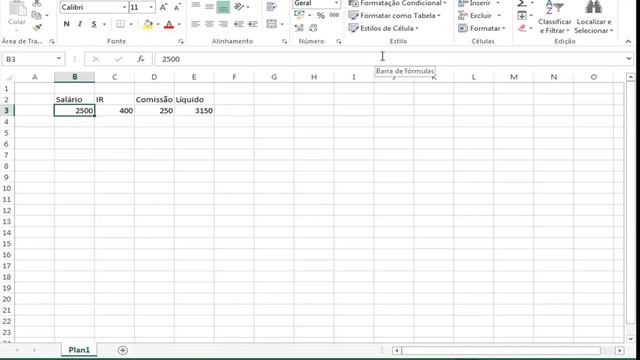Decrease indent in alignment group
The height and width of the screenshot is (360, 640).
(x=238, y=24)
